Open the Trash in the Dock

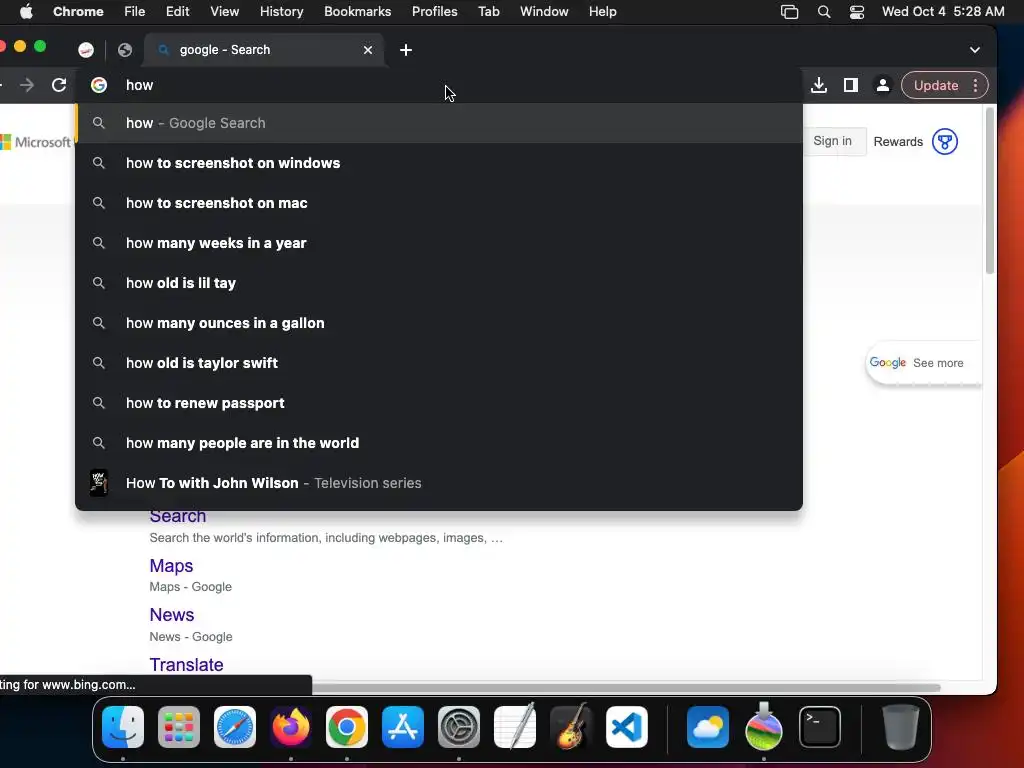tap(901, 727)
